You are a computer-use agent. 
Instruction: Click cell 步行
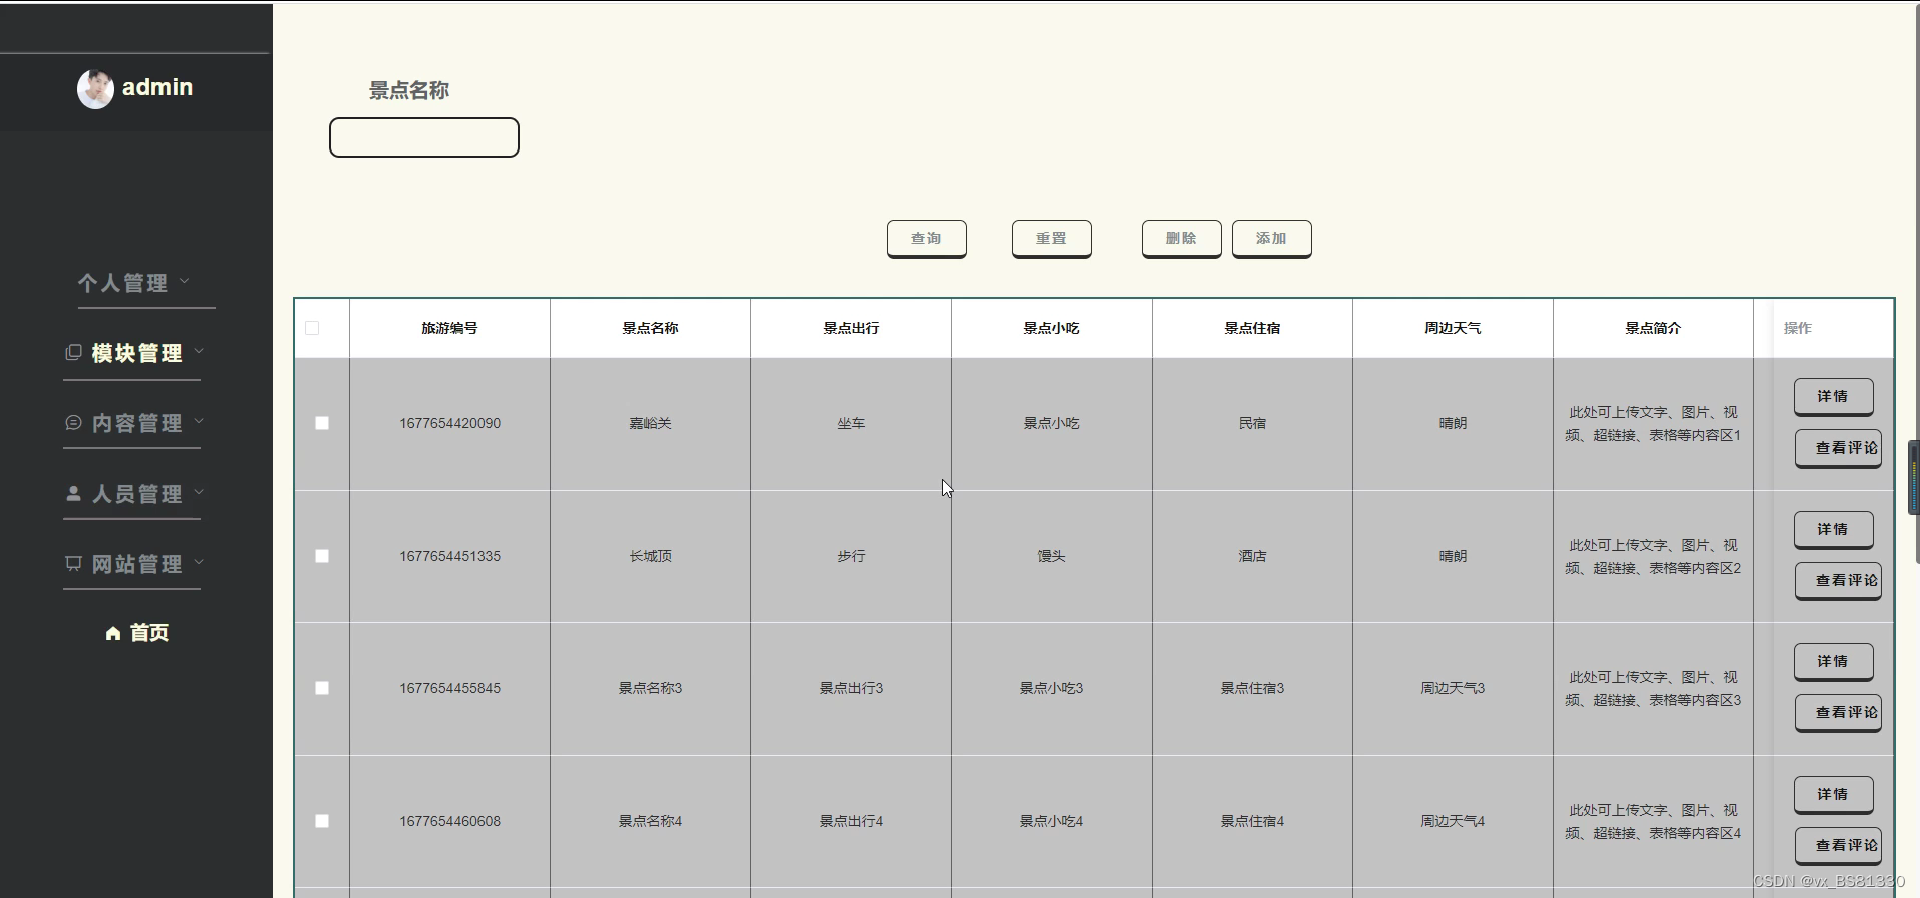coord(851,556)
